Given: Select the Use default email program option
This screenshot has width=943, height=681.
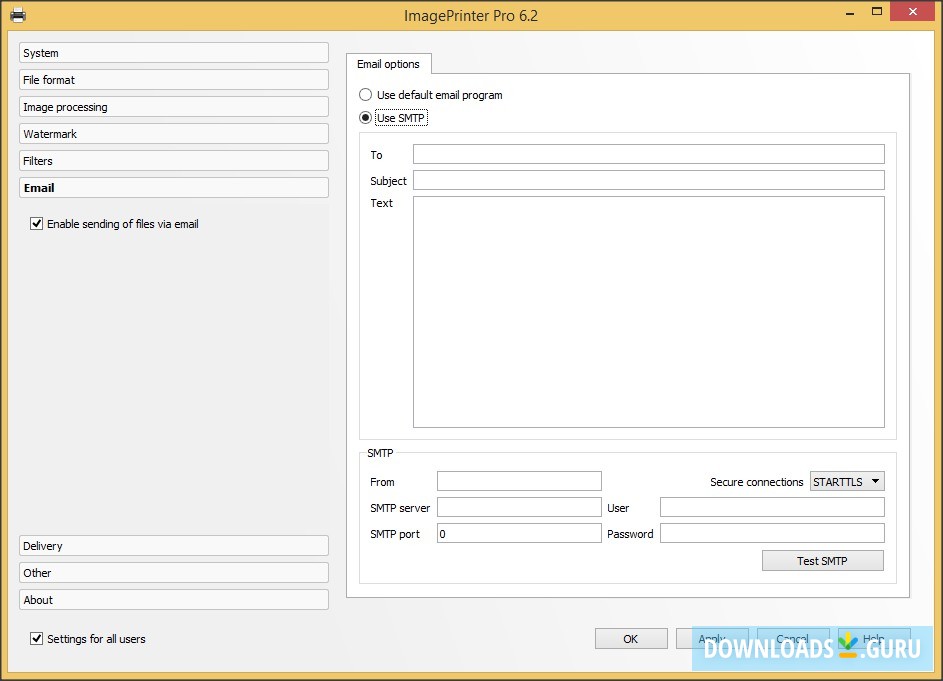Looking at the screenshot, I should tap(365, 94).
